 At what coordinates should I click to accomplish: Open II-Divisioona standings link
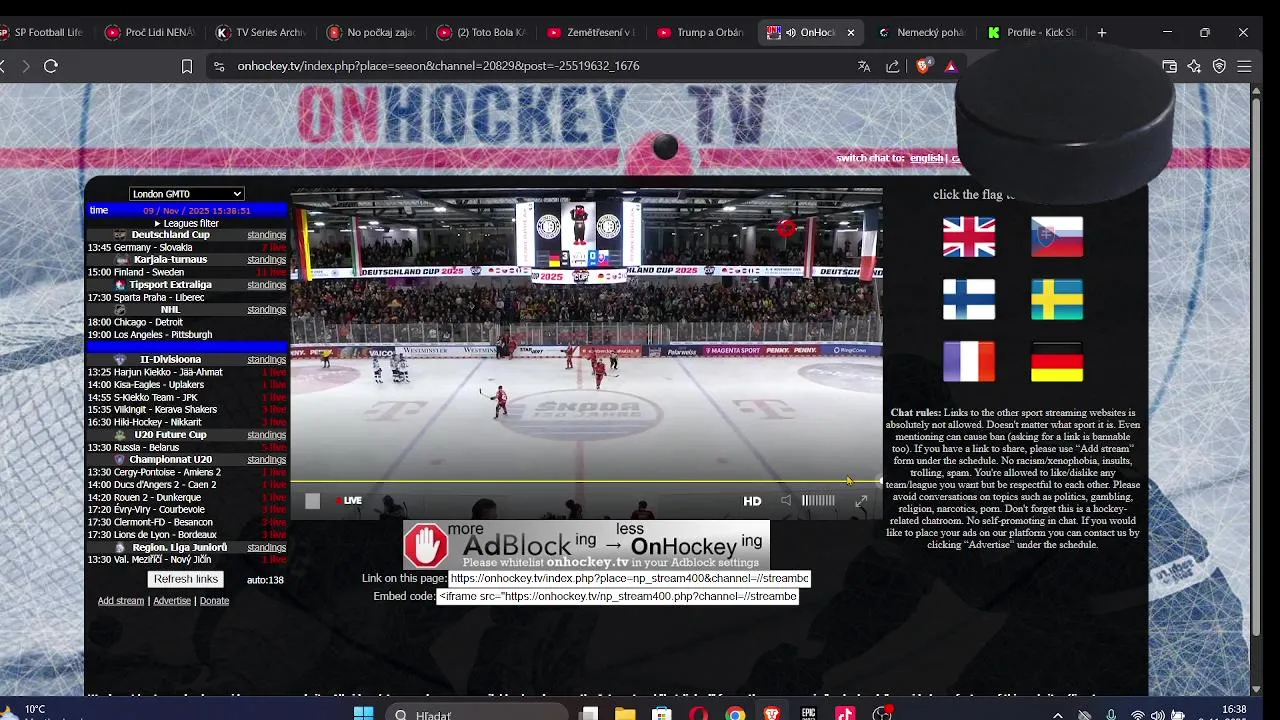(x=267, y=360)
